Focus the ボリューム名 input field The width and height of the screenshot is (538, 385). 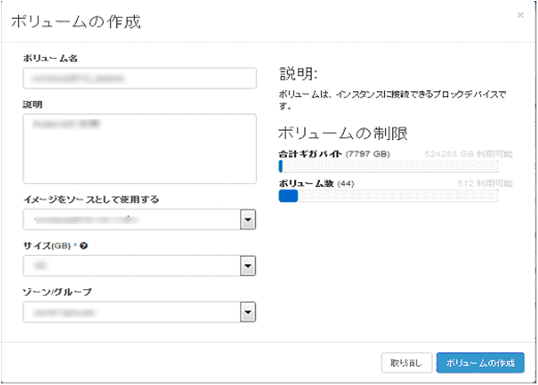coord(140,79)
